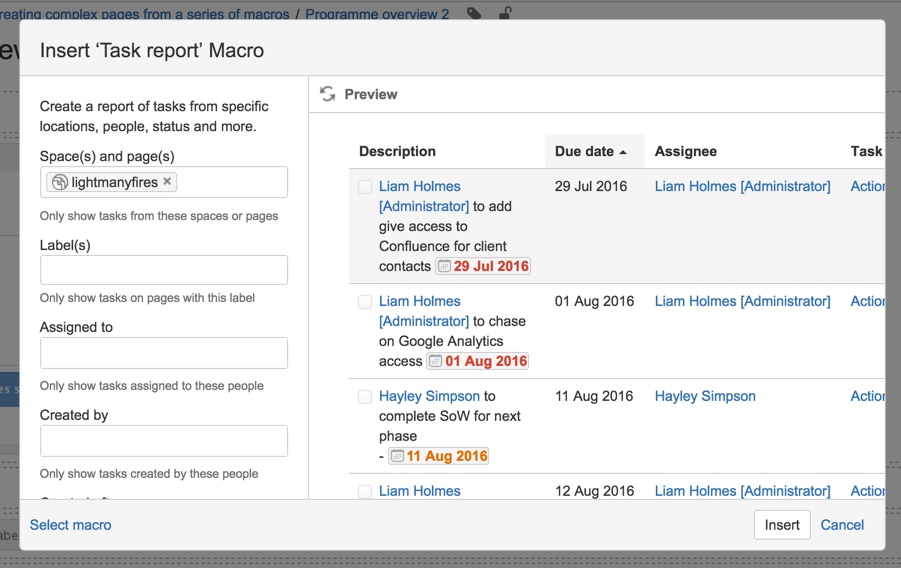
Task: Click the 11 Aug 2016 date lozenge
Action: click(438, 456)
